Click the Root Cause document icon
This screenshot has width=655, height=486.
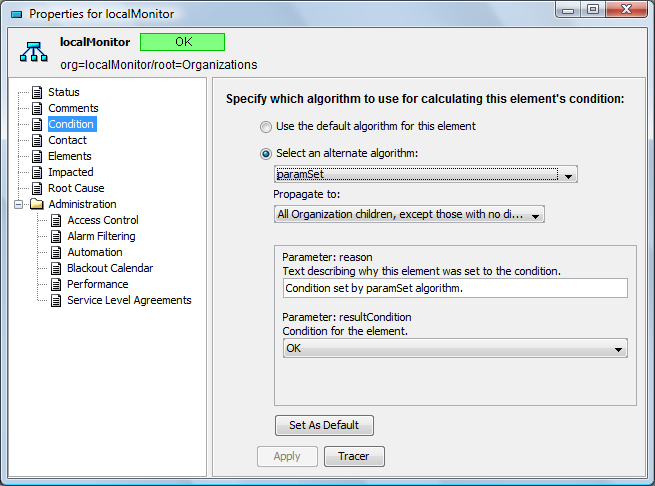point(37,188)
